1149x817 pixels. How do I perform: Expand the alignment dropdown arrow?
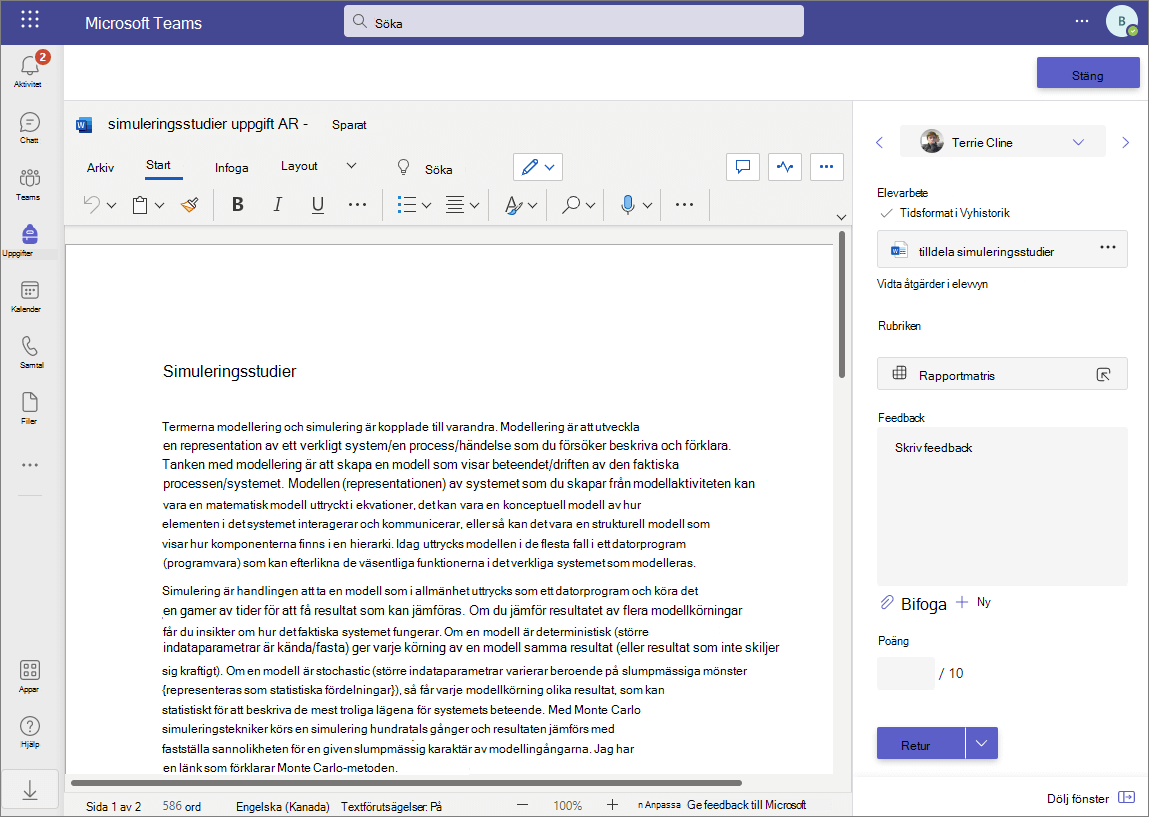(x=474, y=206)
